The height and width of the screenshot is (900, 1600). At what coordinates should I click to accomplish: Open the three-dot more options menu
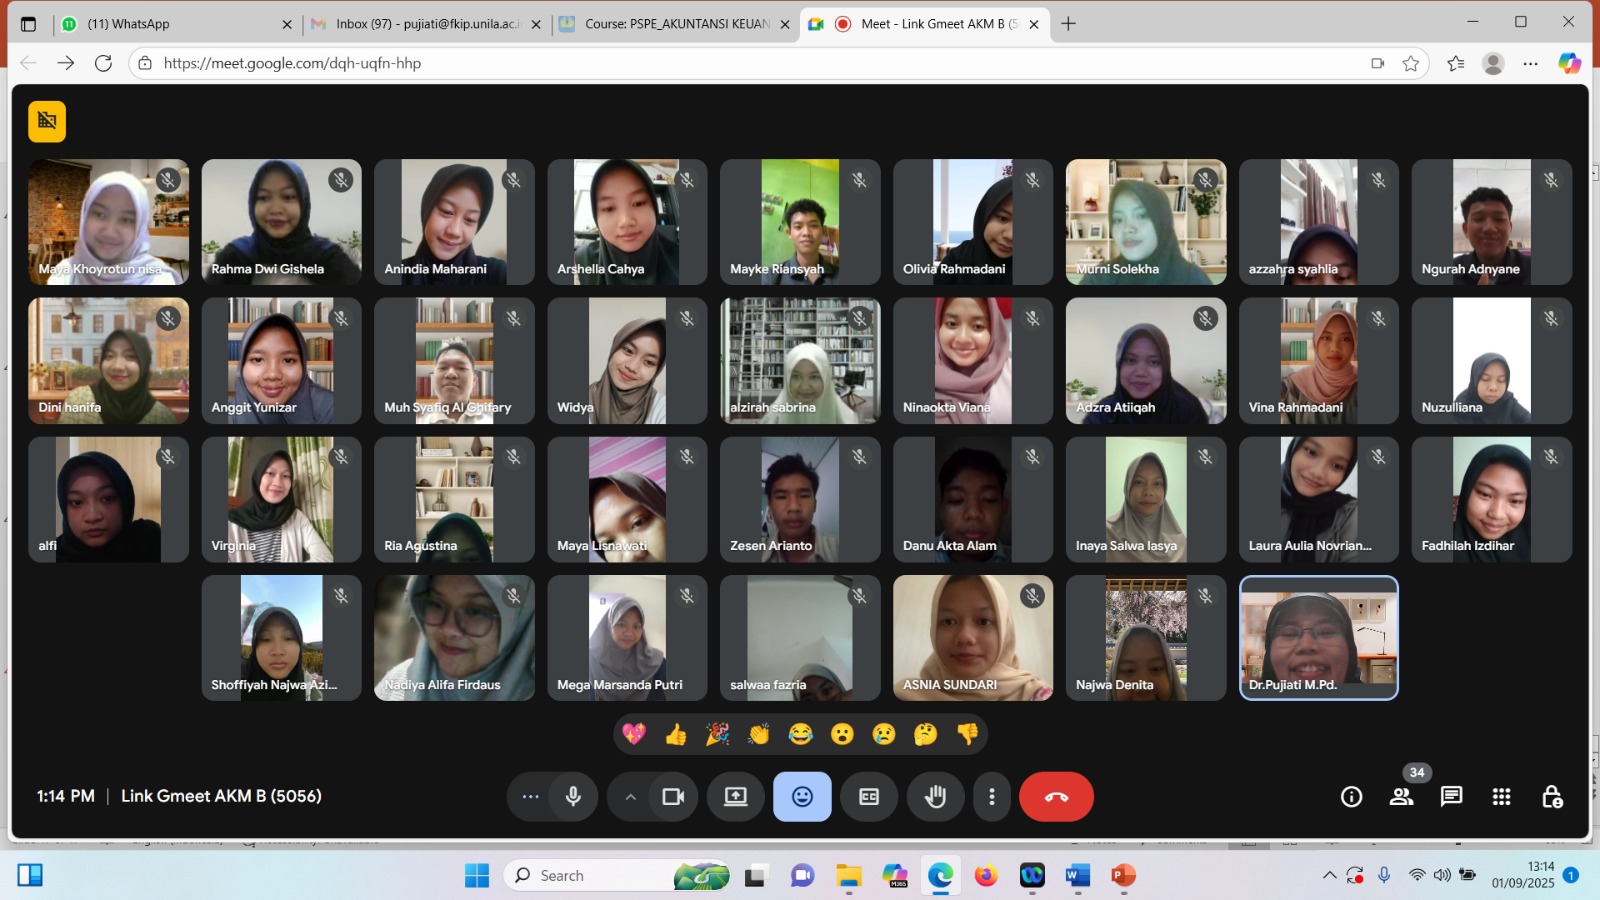coord(991,797)
